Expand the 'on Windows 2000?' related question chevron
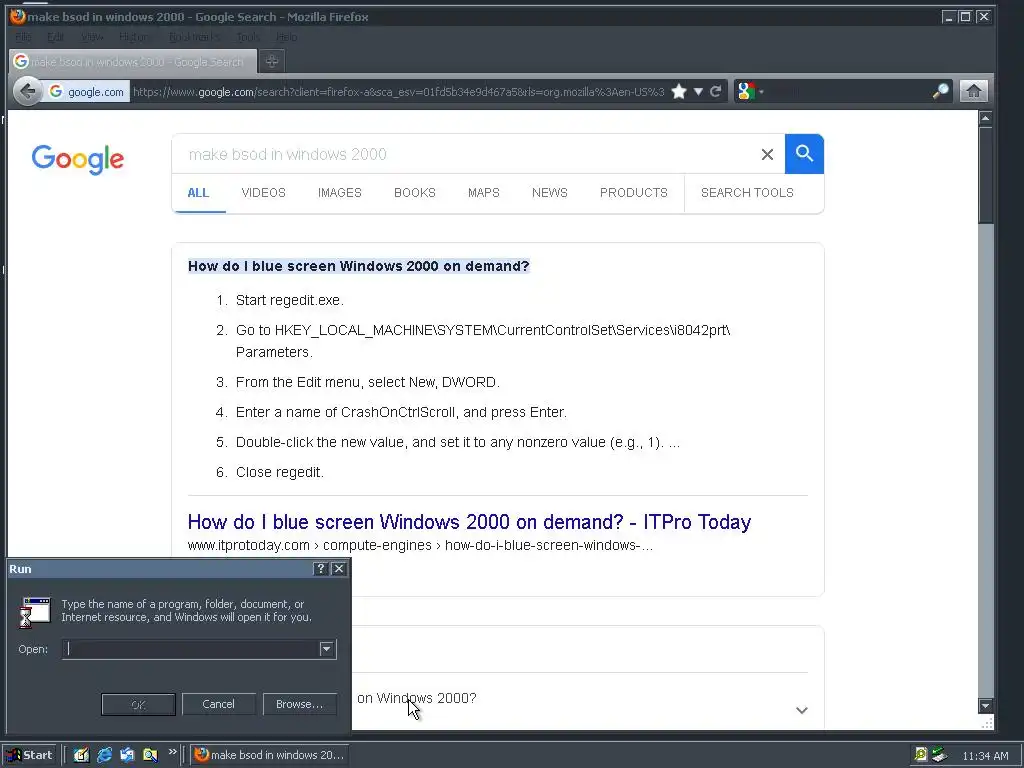This screenshot has width=1024, height=768. (x=801, y=711)
